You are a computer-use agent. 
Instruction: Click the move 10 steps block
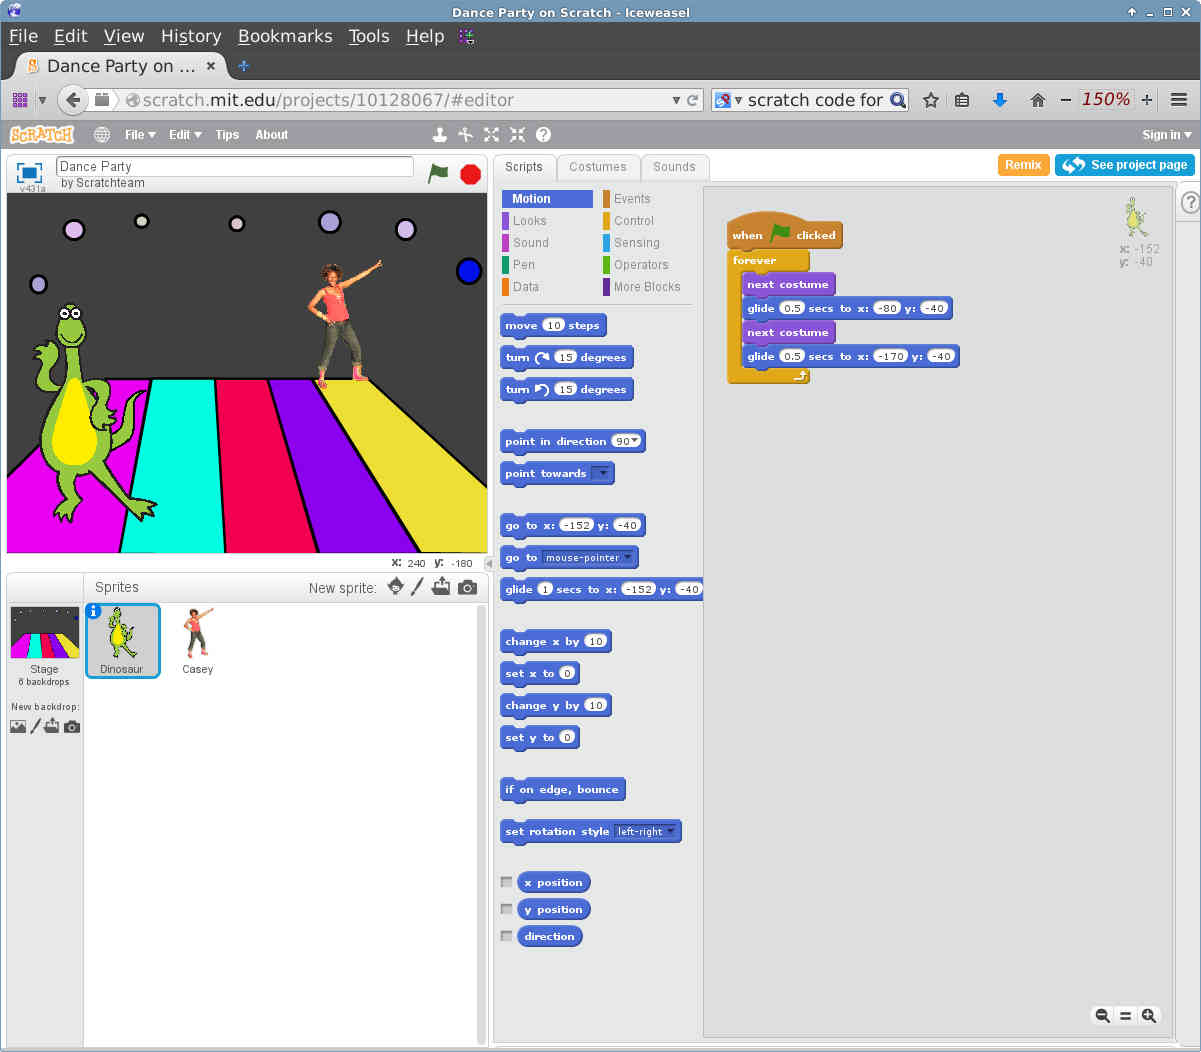coord(553,325)
